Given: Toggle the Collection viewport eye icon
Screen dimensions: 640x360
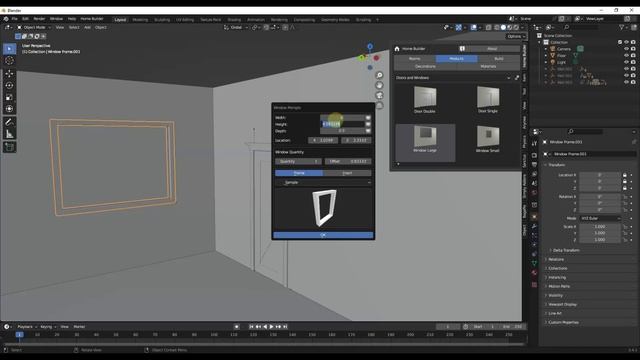Looking at the screenshot, I should pos(626,42).
